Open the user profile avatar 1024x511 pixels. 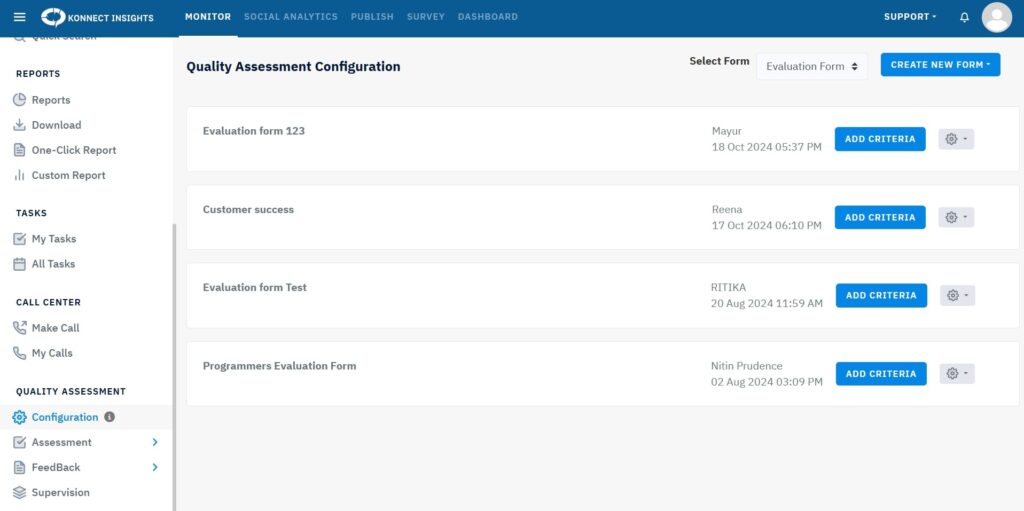[x=997, y=17]
